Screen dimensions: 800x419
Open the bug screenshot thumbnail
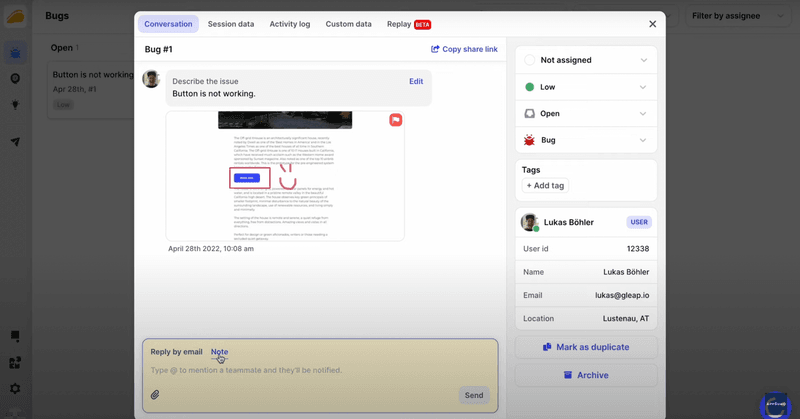coord(285,176)
